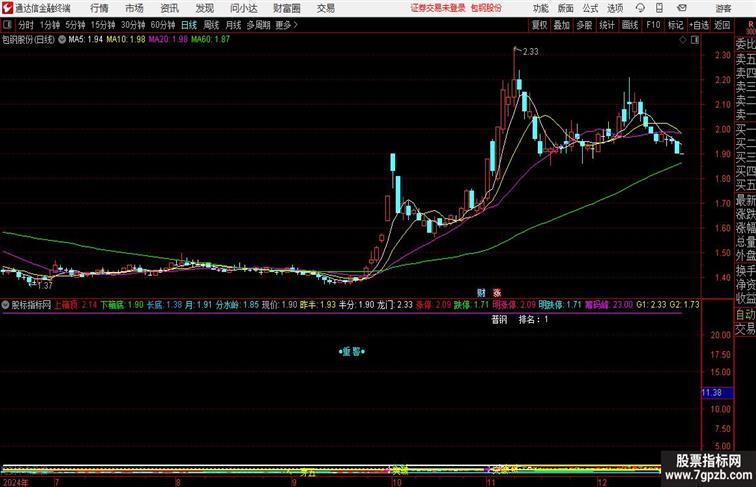Click the 重警 warning label in sub-chart
The height and width of the screenshot is (487, 756).
[352, 352]
